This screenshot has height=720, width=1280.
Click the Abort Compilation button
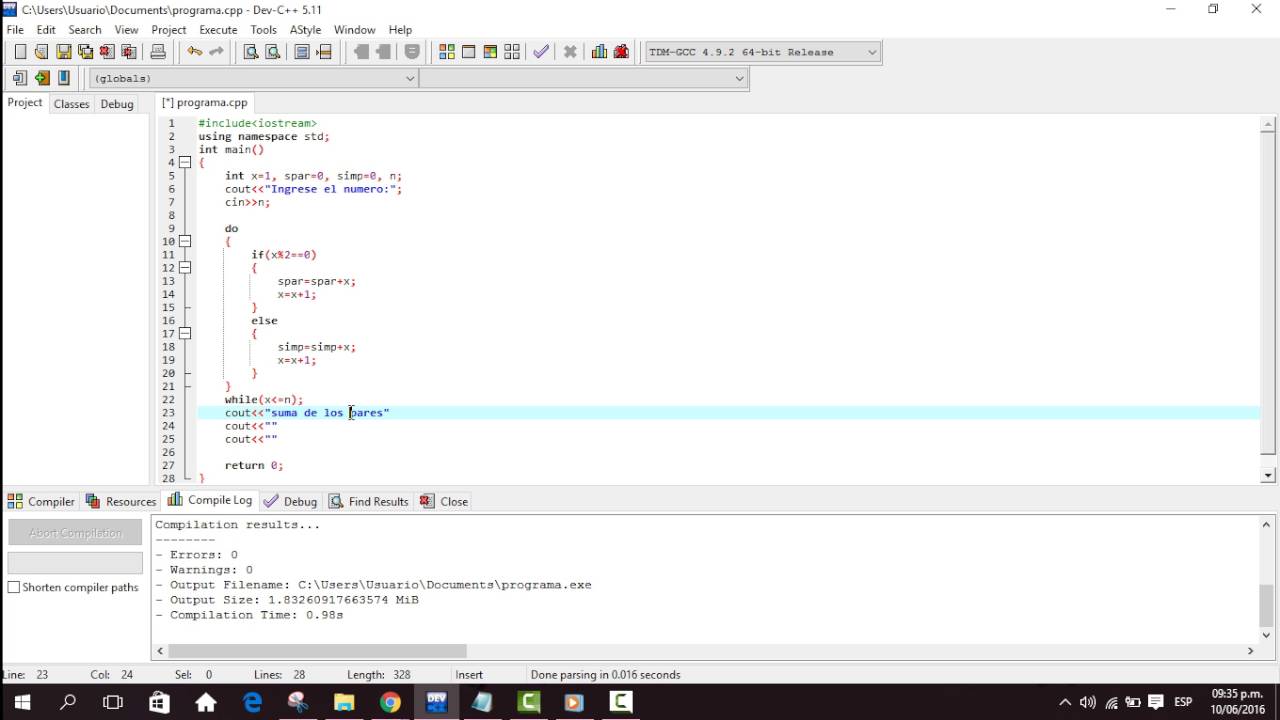(x=76, y=533)
